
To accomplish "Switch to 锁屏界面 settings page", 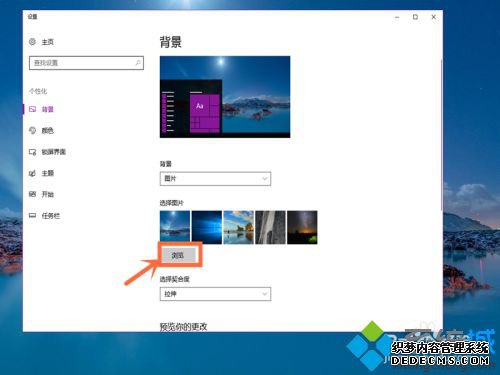I will 53,152.
